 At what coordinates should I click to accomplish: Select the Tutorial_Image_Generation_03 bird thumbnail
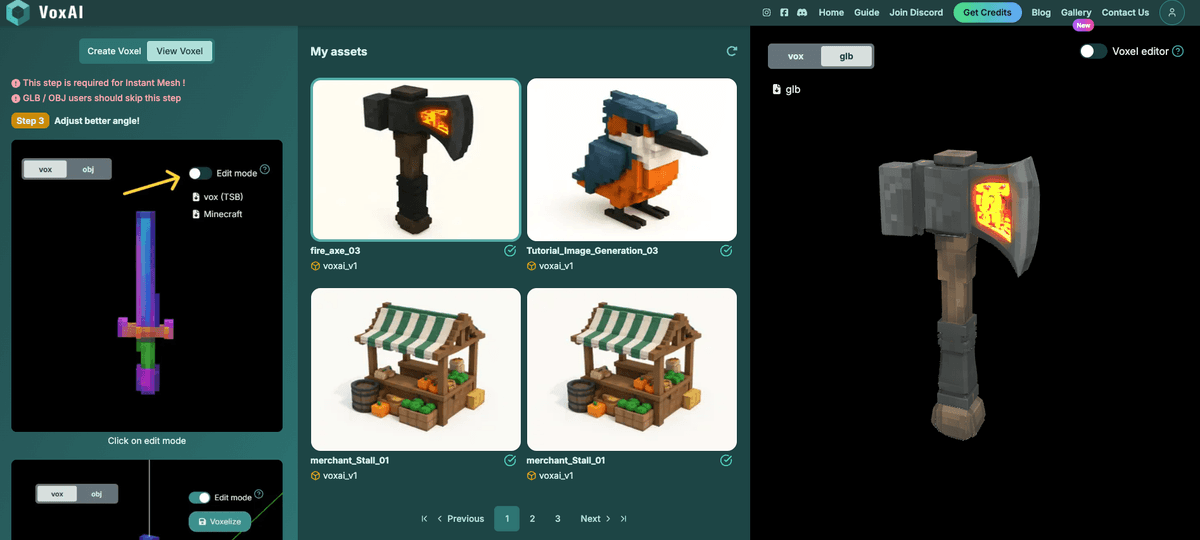click(x=631, y=160)
